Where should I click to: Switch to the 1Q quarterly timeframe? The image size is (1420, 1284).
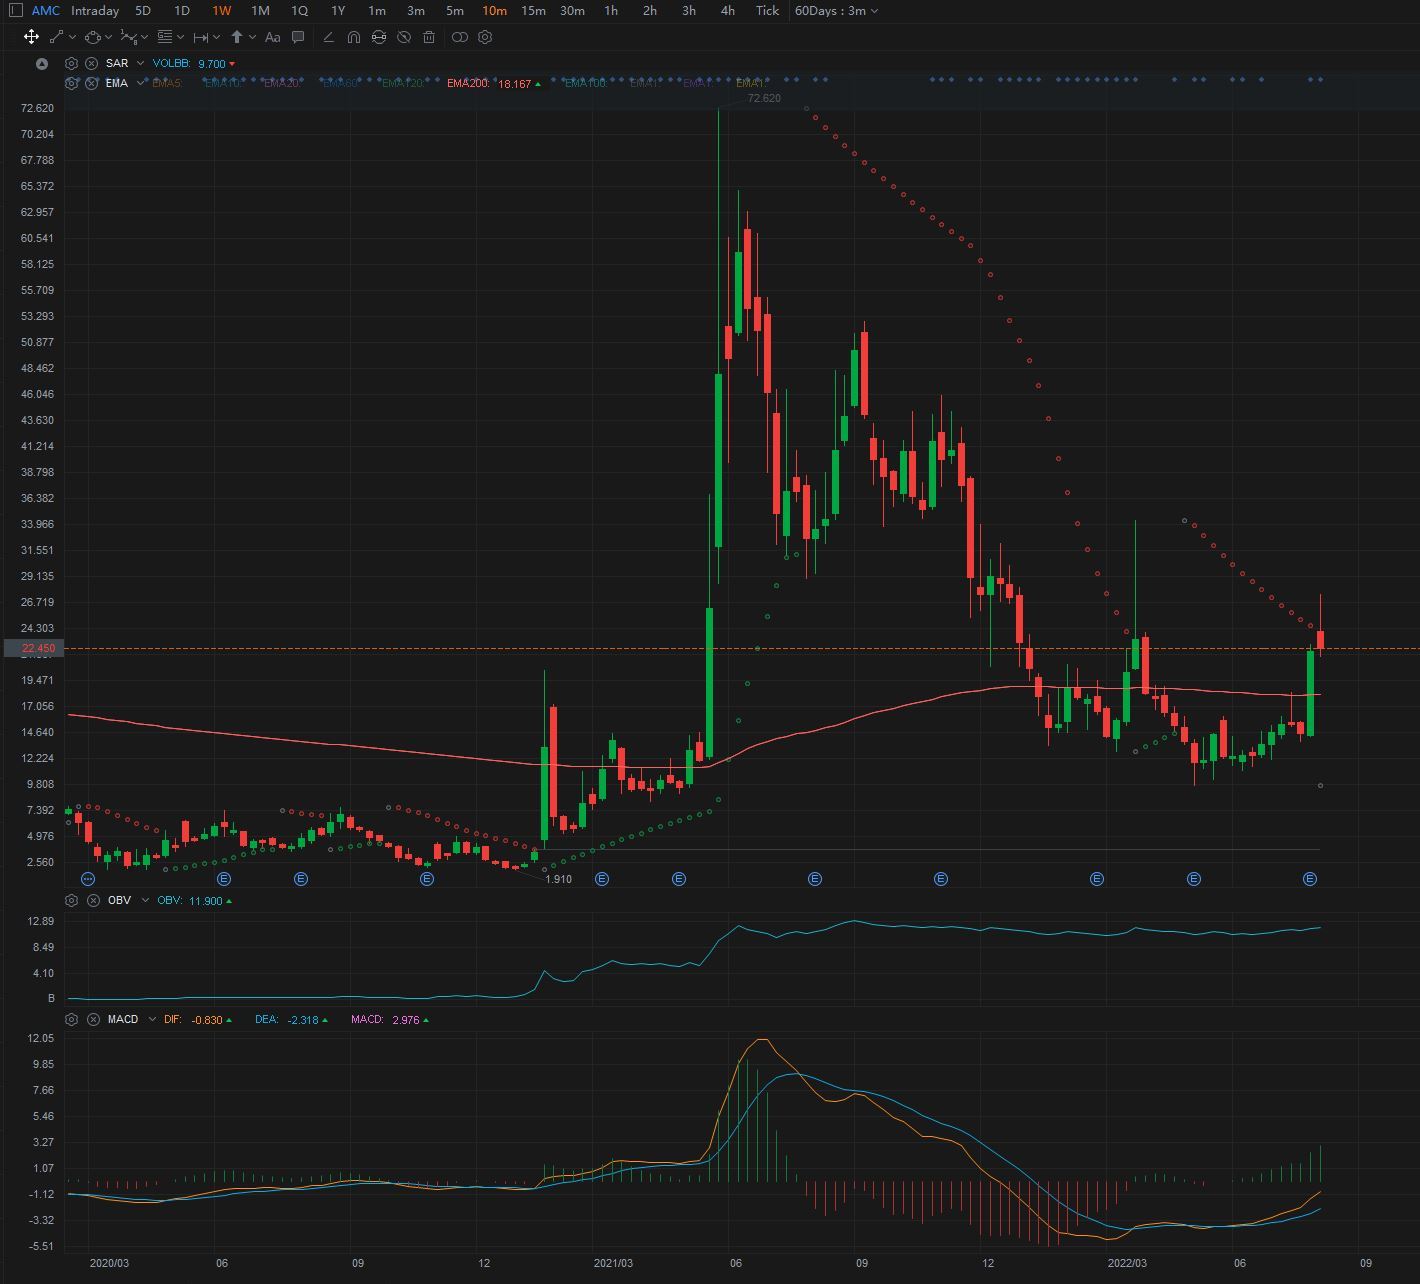(x=299, y=10)
